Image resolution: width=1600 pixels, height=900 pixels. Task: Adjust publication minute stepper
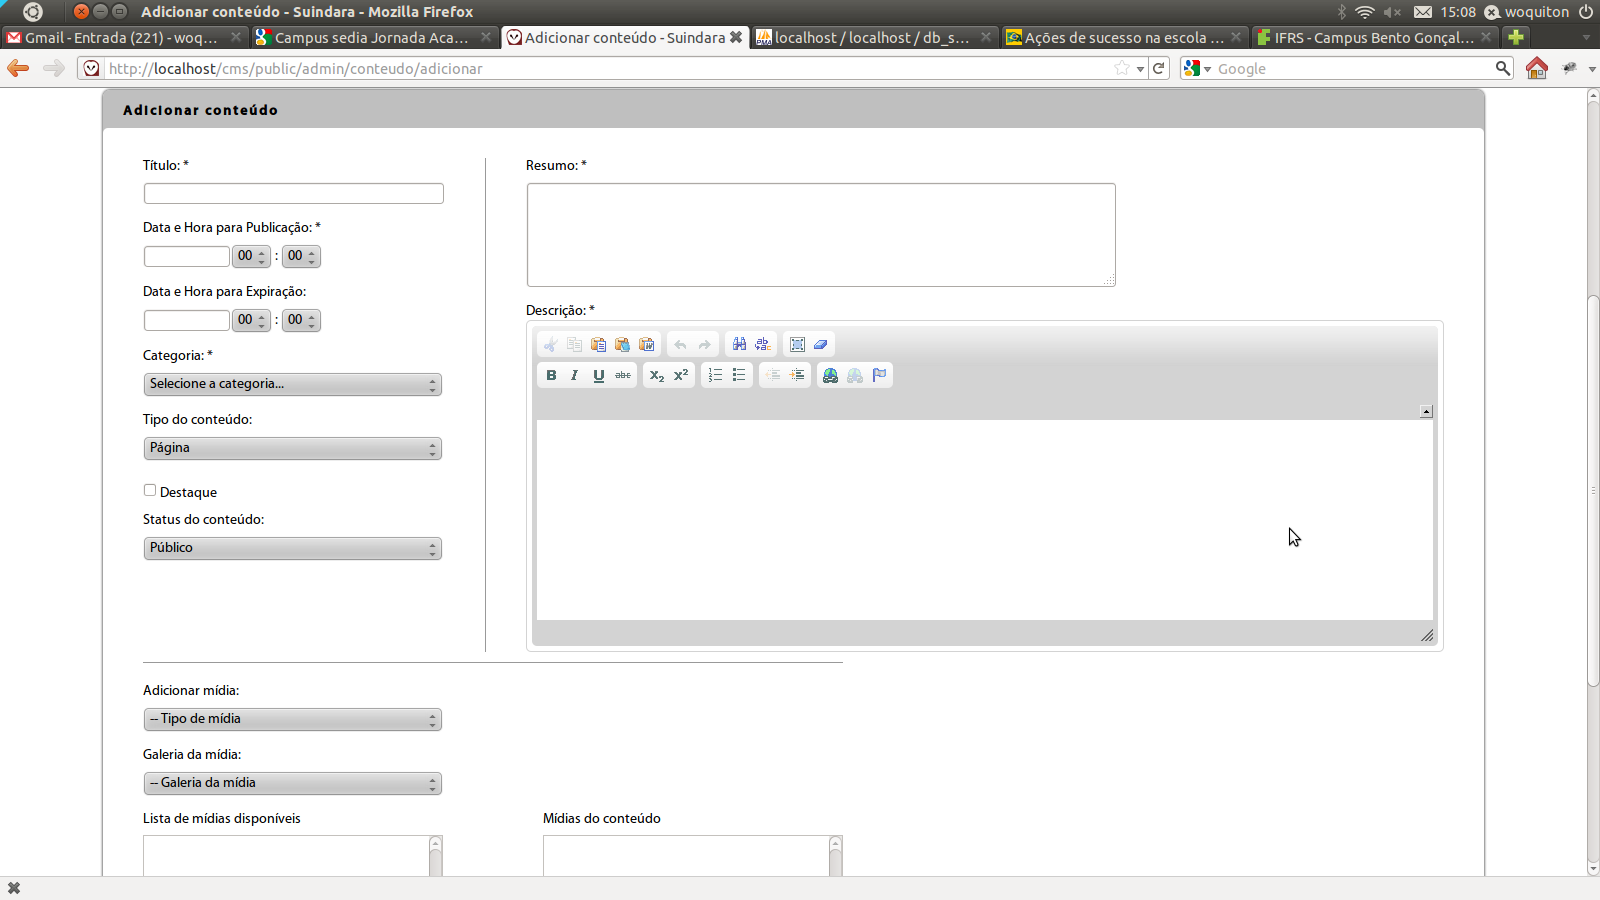(301, 256)
